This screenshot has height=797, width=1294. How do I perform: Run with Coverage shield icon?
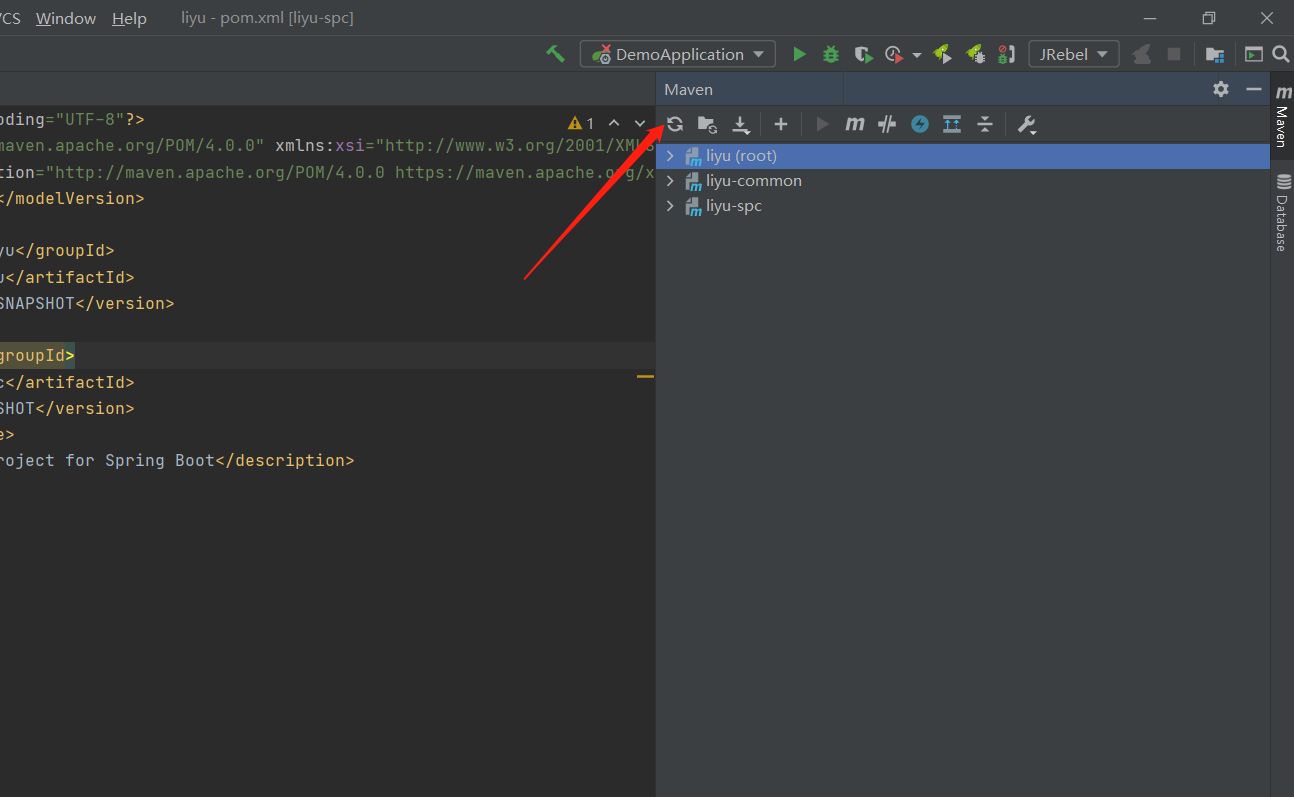tap(863, 54)
